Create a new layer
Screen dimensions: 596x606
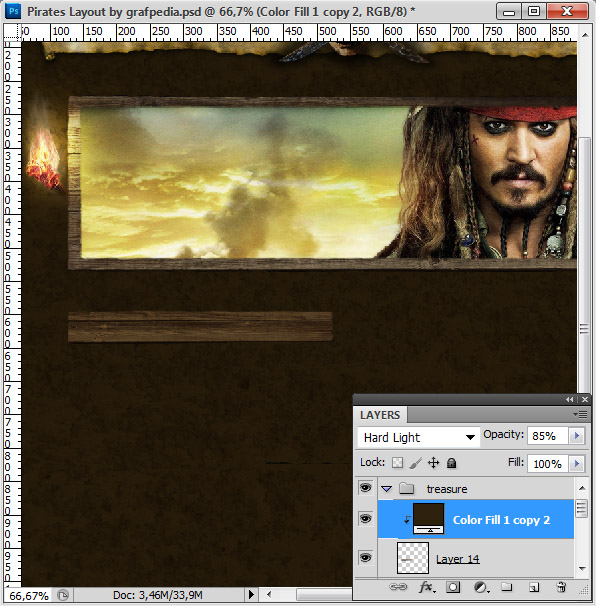534,587
